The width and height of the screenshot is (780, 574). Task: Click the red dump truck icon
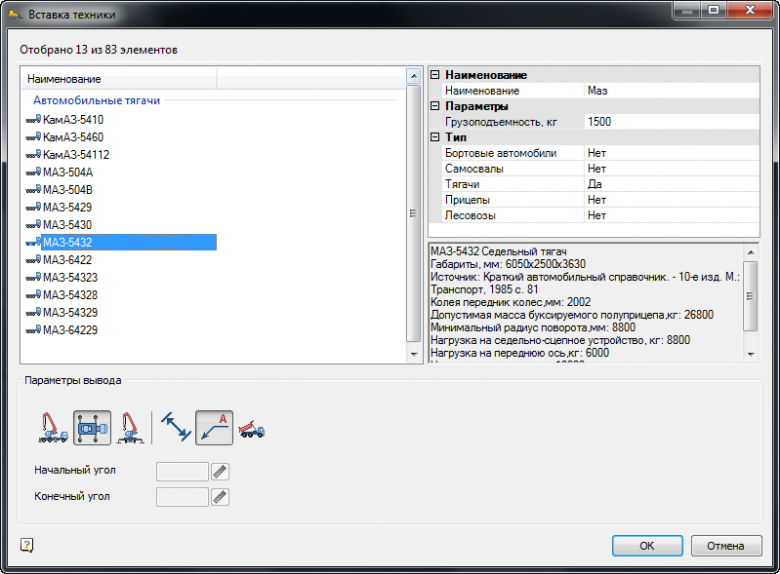(251, 429)
